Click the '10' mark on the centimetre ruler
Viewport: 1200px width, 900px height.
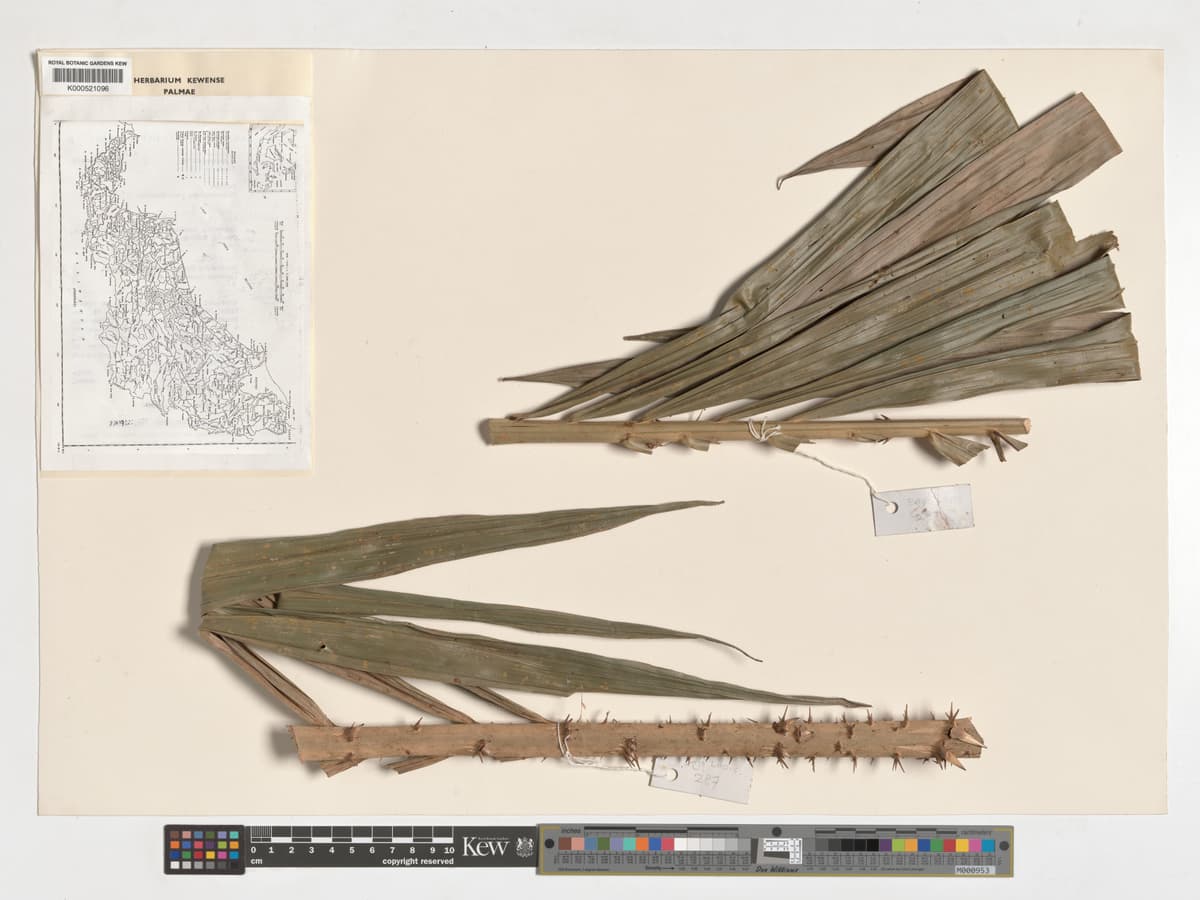pyautogui.click(x=449, y=850)
